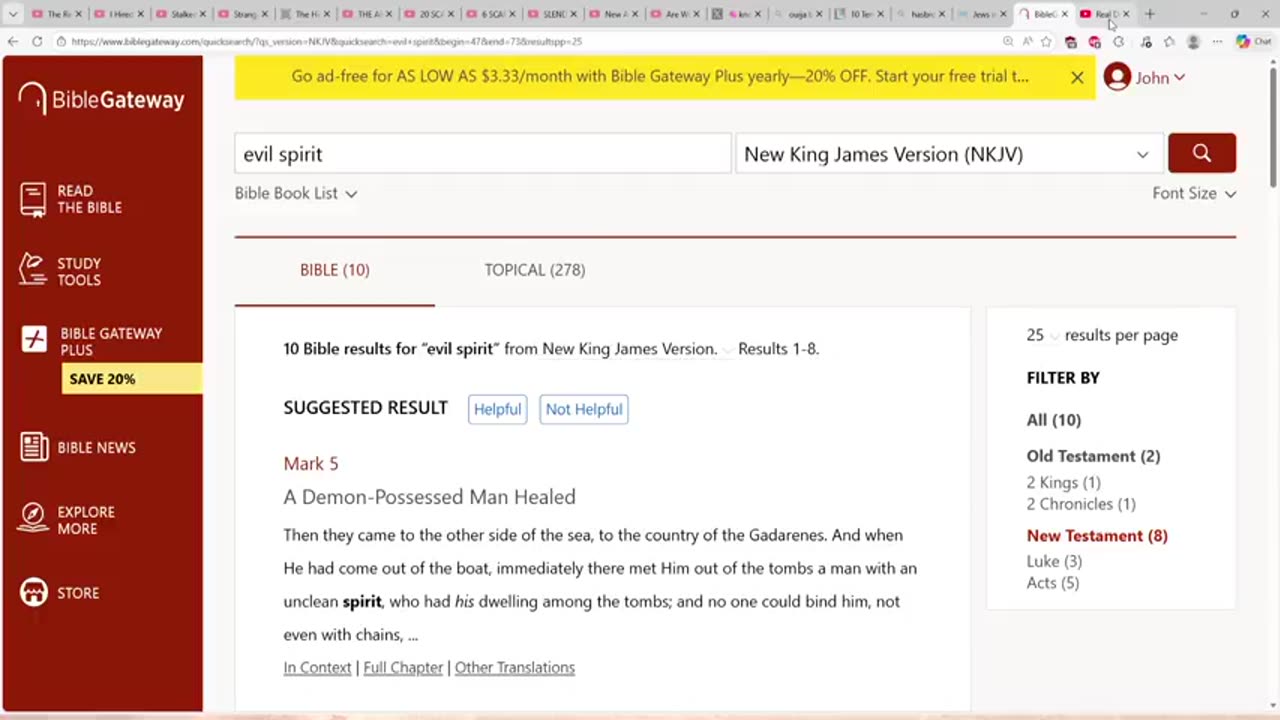Expand the John account dropdown

tap(1180, 77)
